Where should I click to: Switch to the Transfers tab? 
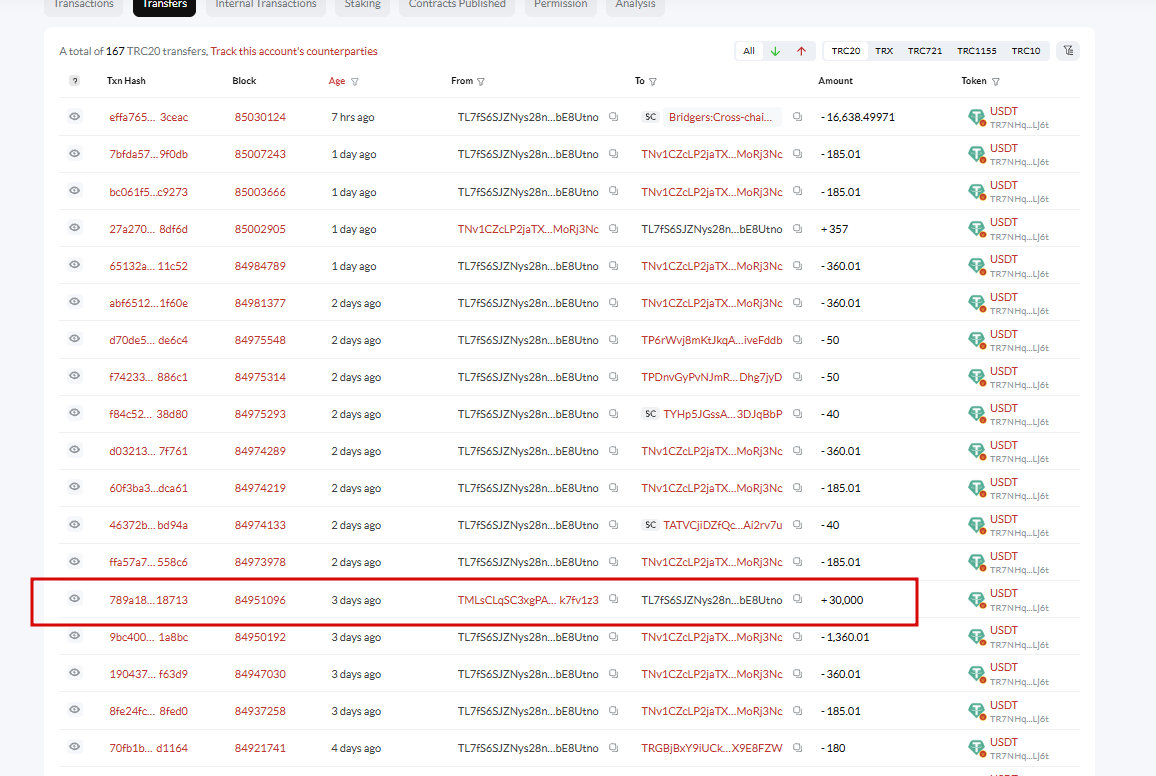coord(164,5)
